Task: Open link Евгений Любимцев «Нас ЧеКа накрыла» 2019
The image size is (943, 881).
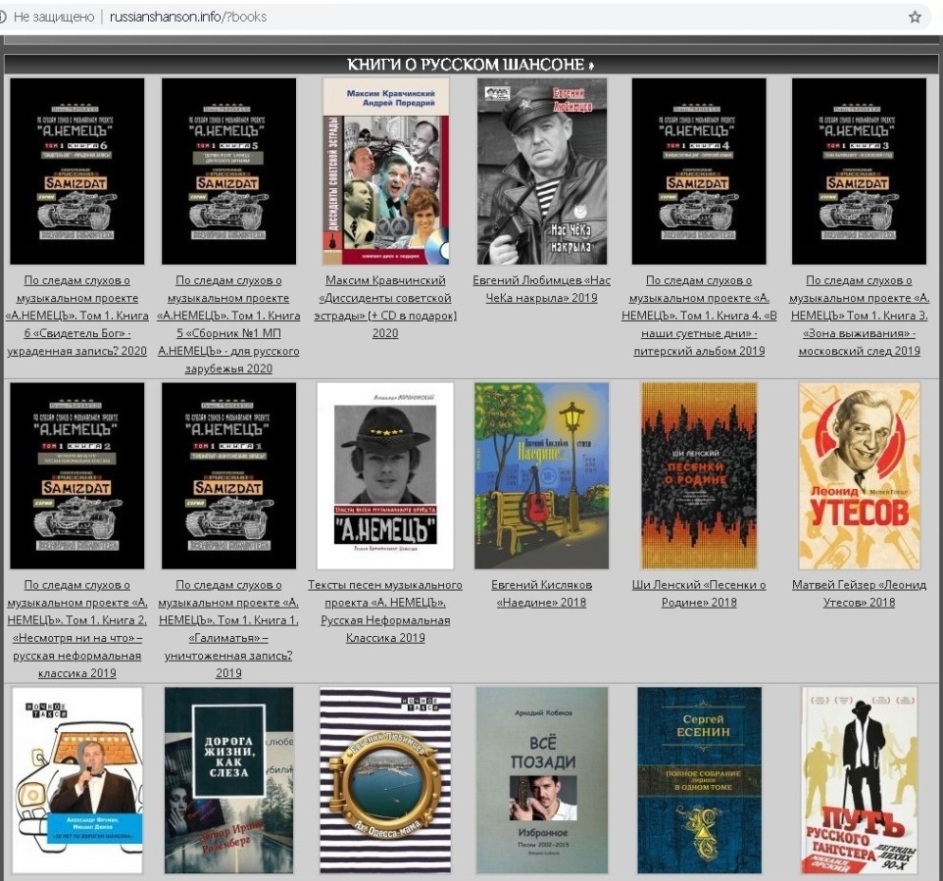Action: pyautogui.click(x=542, y=289)
